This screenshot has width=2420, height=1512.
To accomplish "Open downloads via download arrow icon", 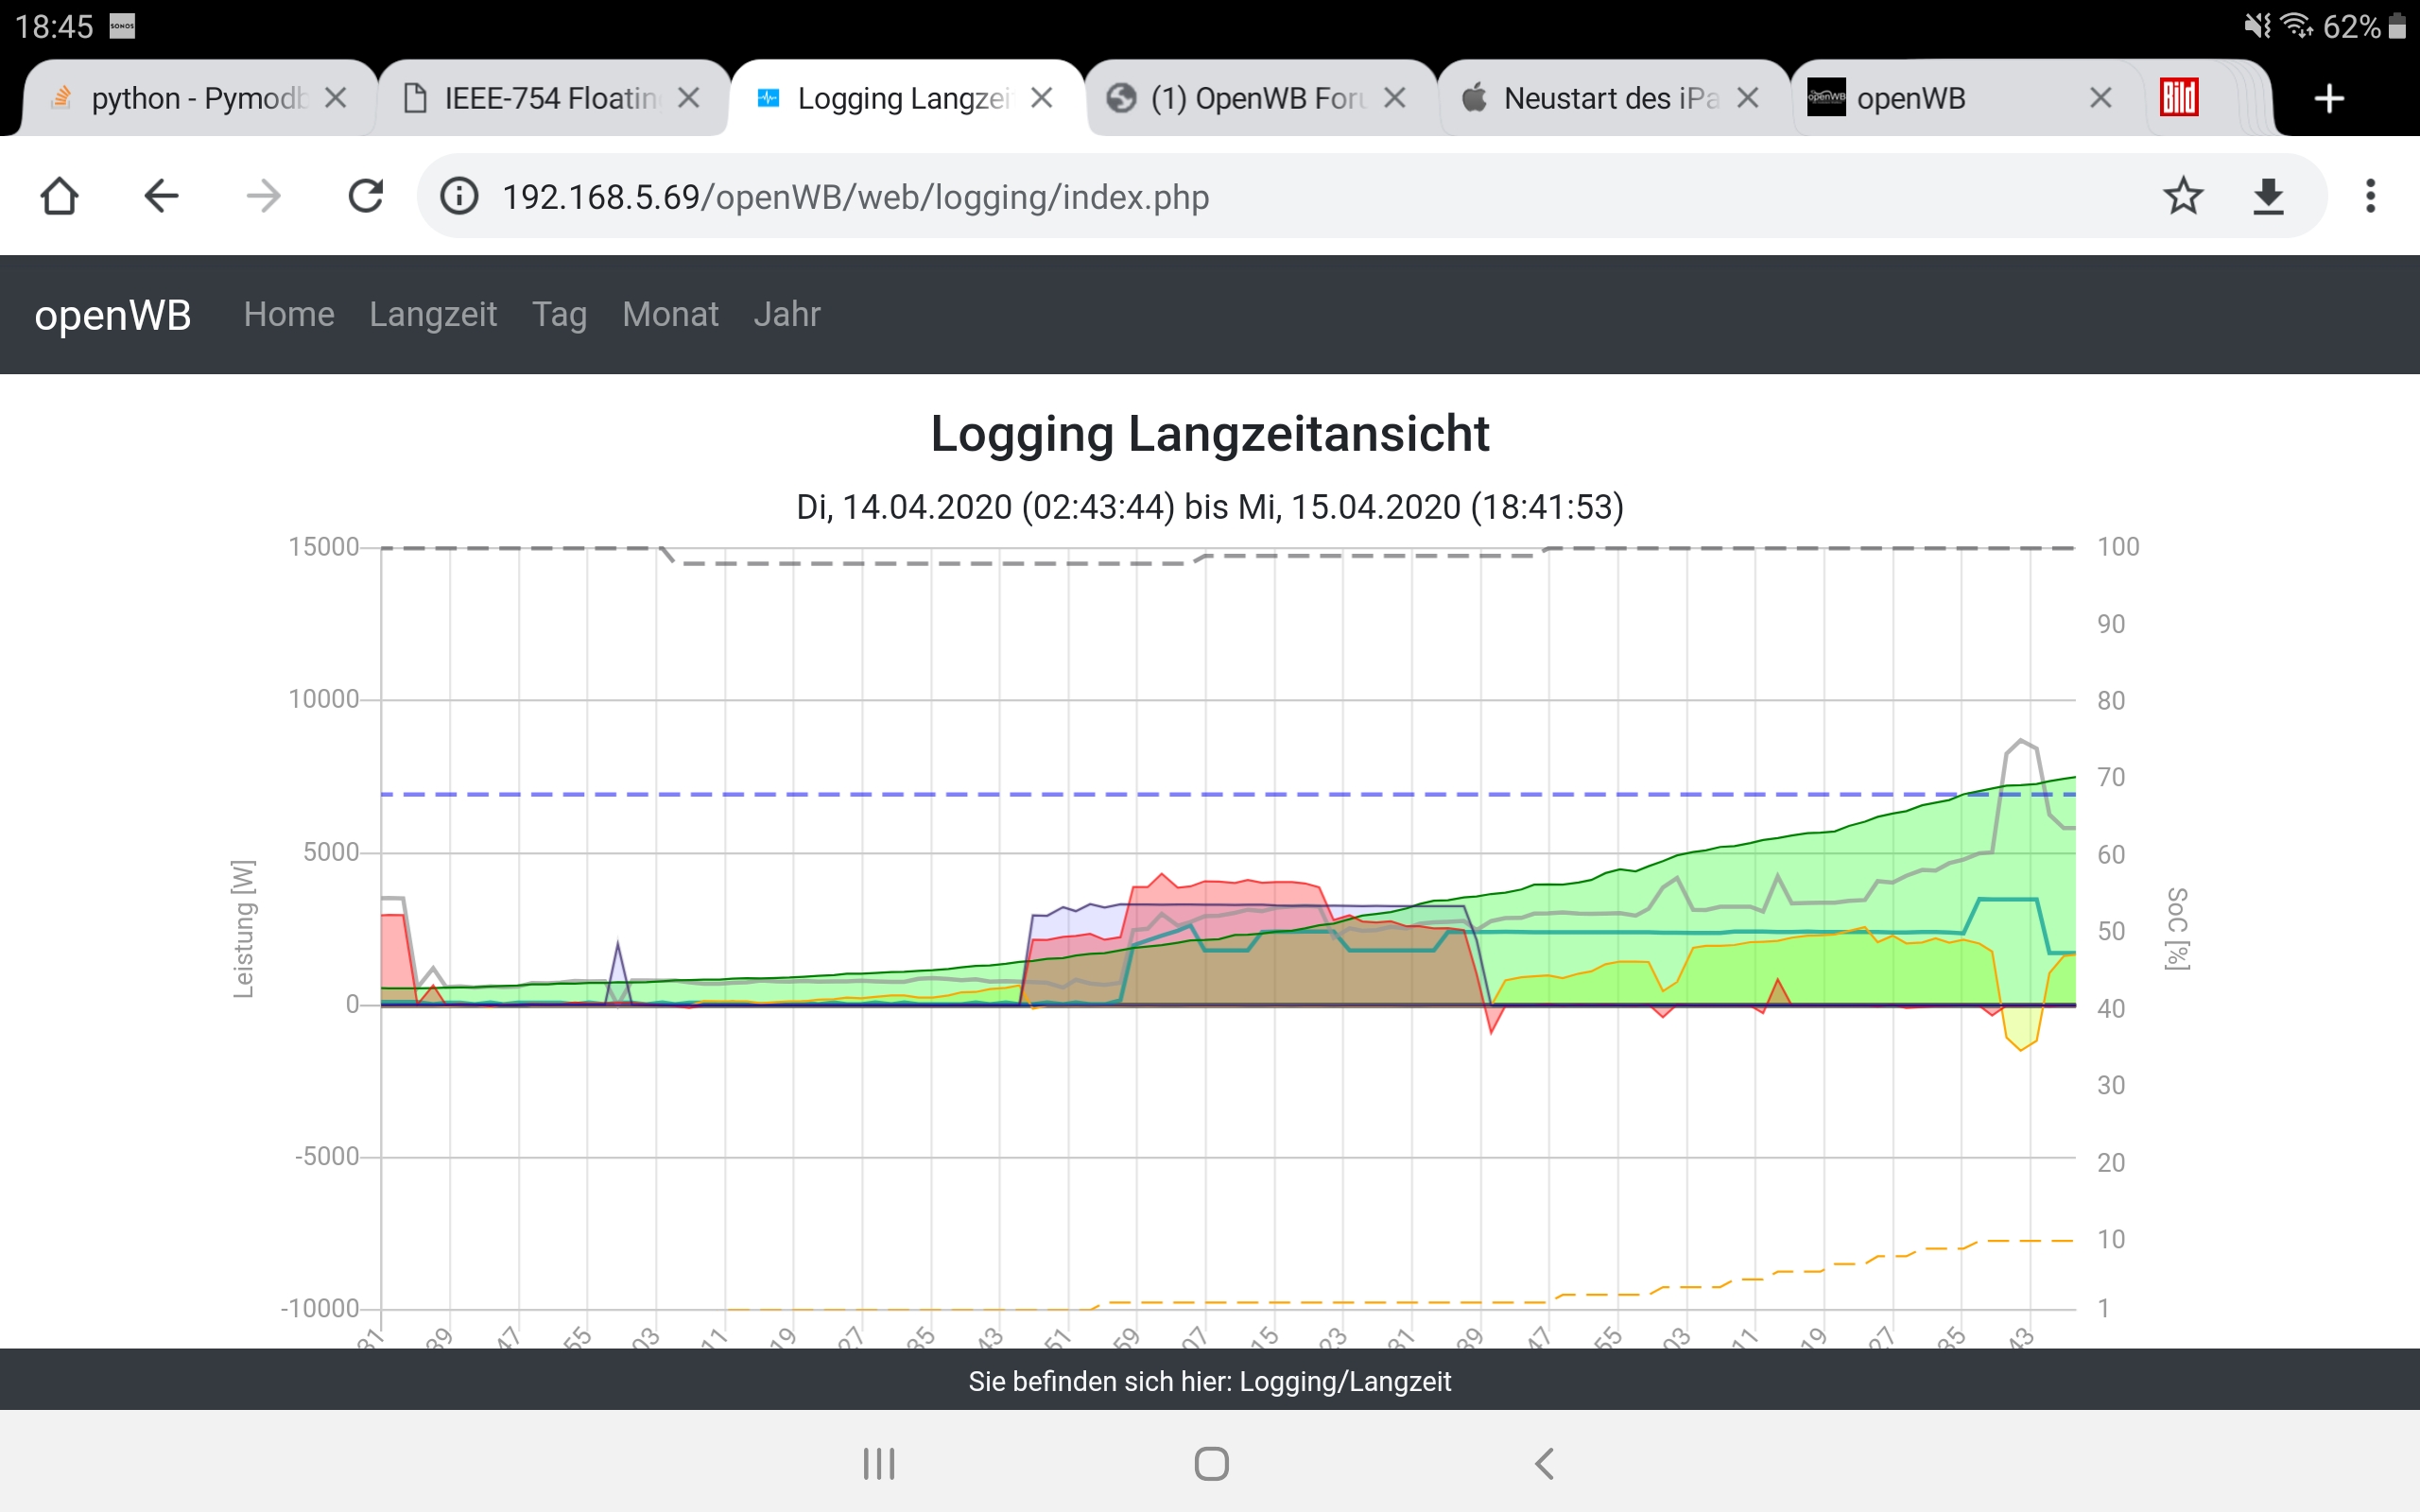I will point(2268,196).
